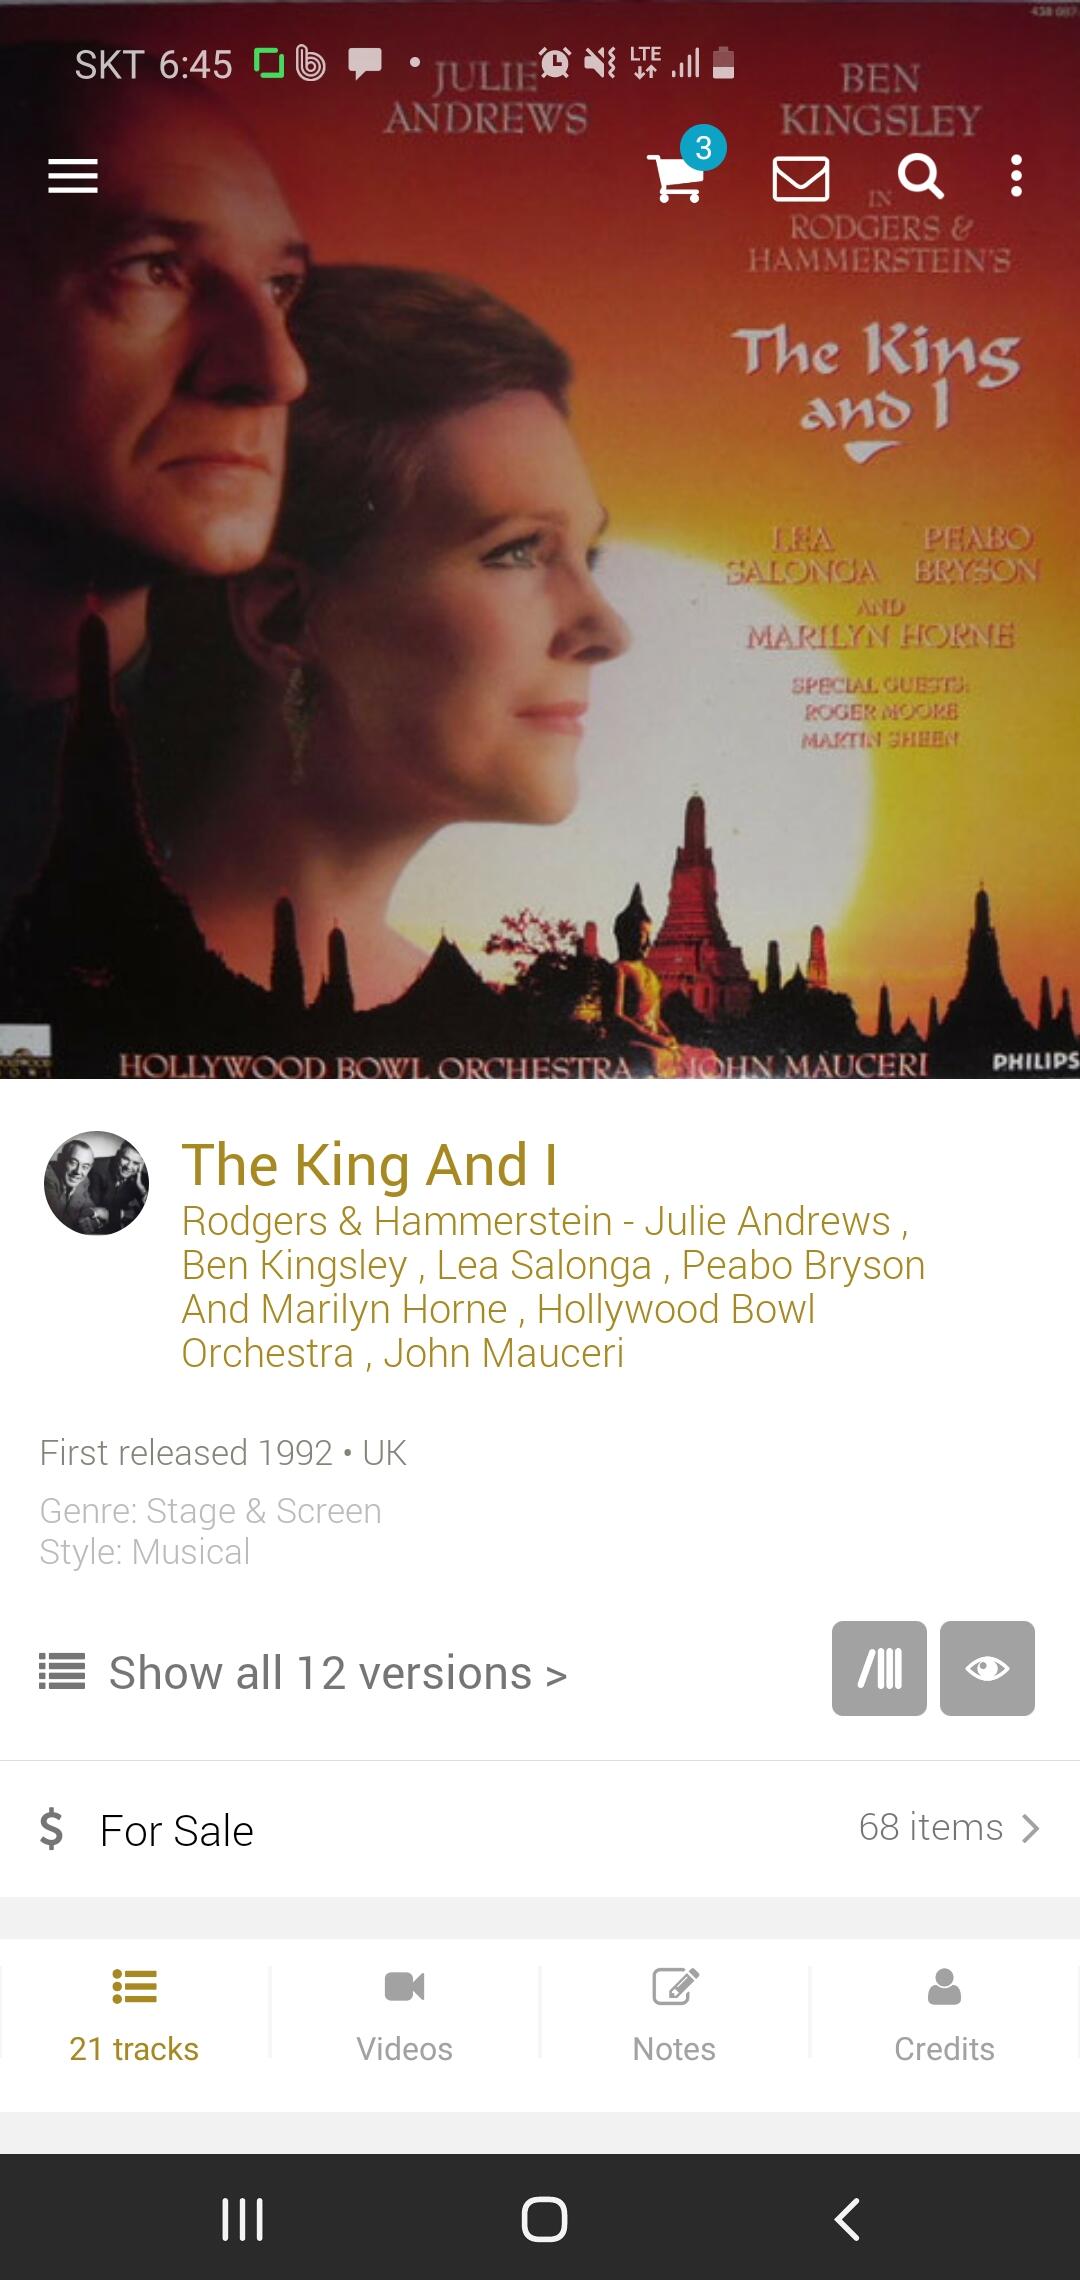Open Android recent apps button
The image size is (1080, 2280).
[x=242, y=2219]
